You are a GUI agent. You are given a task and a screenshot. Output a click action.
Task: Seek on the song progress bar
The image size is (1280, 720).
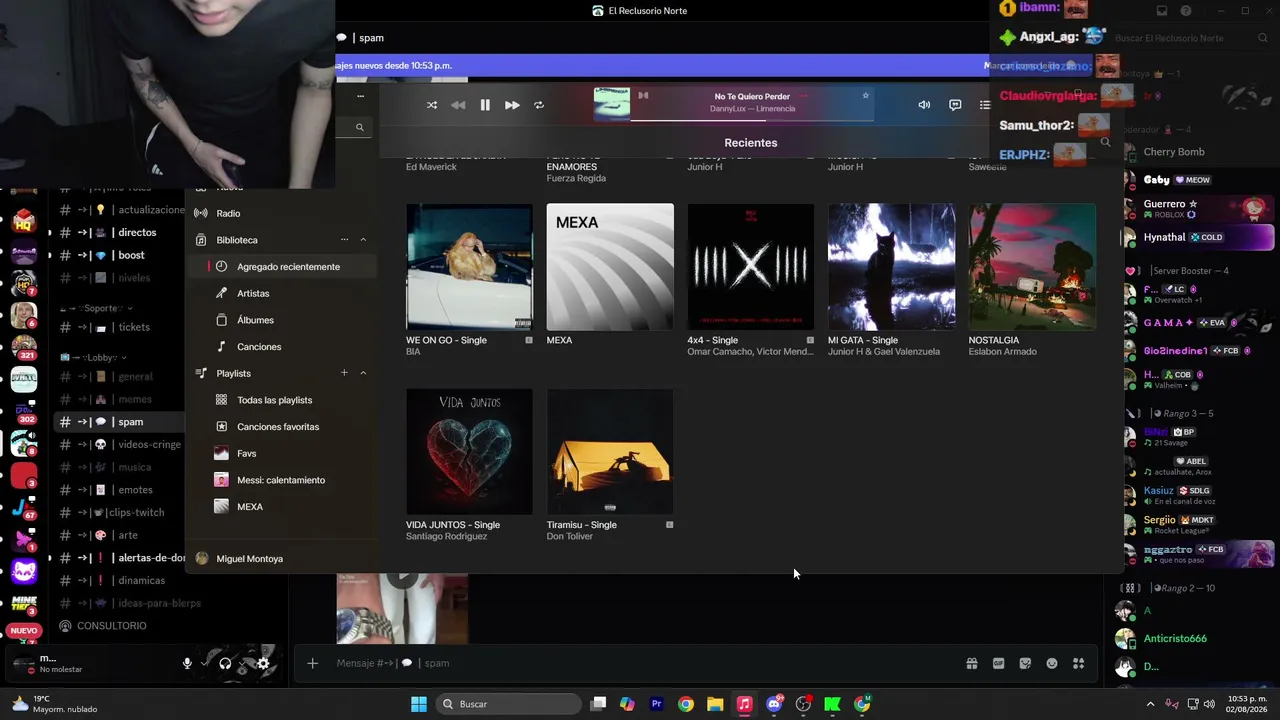coord(750,120)
